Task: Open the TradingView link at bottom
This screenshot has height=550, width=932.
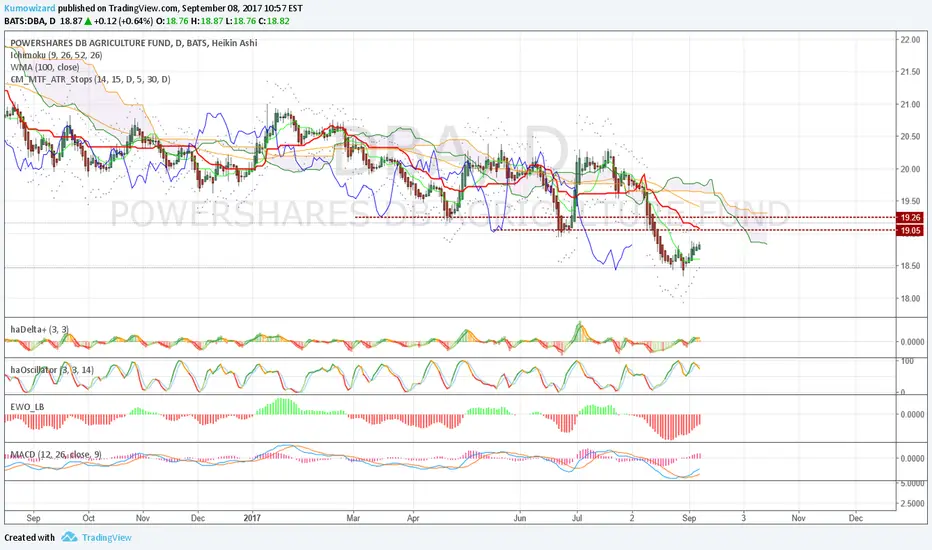Action: 106,538
